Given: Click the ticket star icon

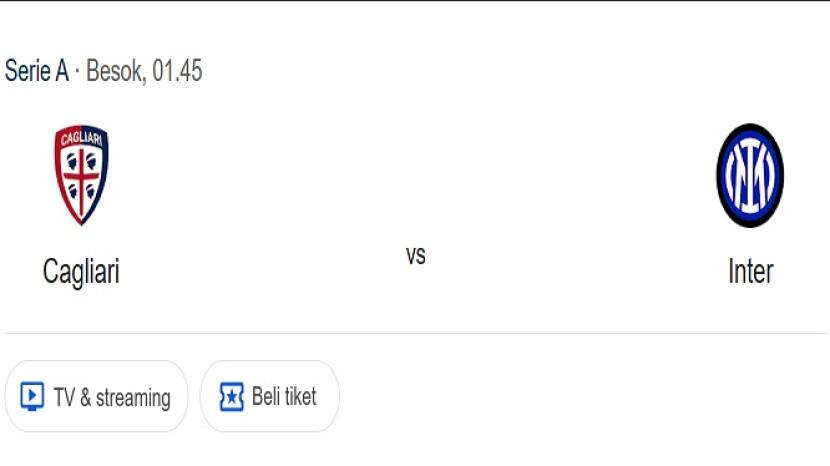Looking at the screenshot, I should coord(231,397).
